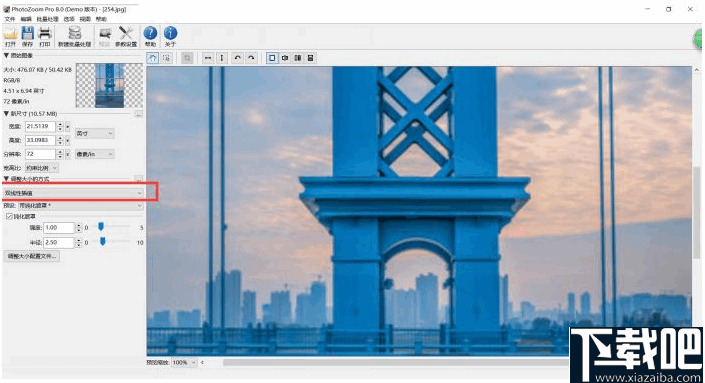Viewport: 705px width, 383px height.
Task: Open 参数设置 preferences tools icon
Action: [x=126, y=36]
